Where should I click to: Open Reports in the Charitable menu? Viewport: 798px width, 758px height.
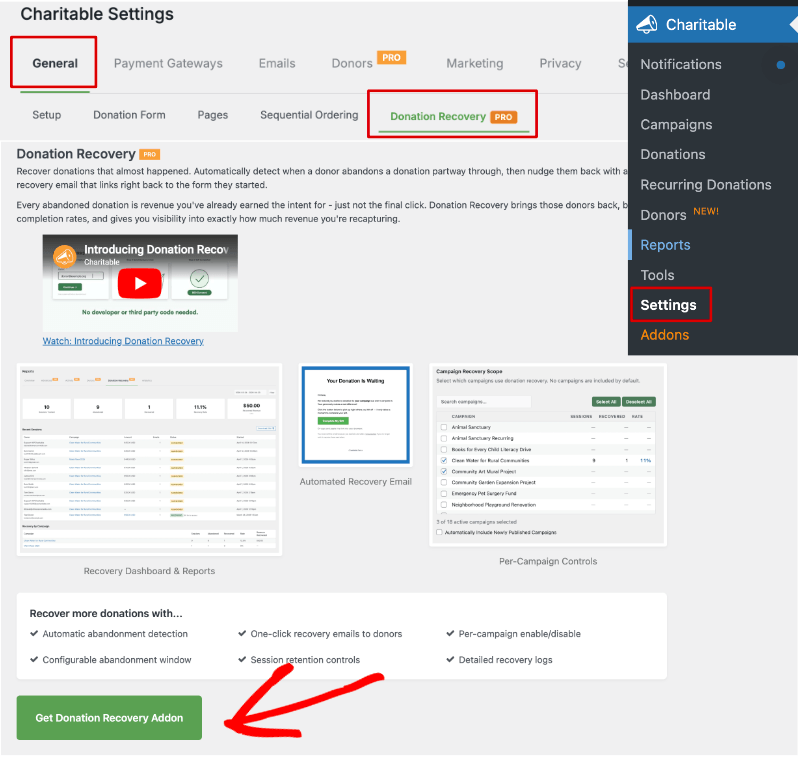pos(665,245)
